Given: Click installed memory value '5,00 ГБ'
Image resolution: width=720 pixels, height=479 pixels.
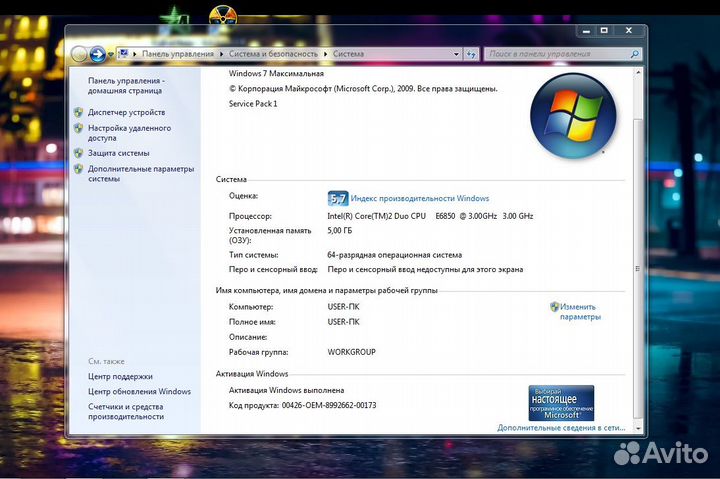Looking at the screenshot, I should [x=340, y=231].
